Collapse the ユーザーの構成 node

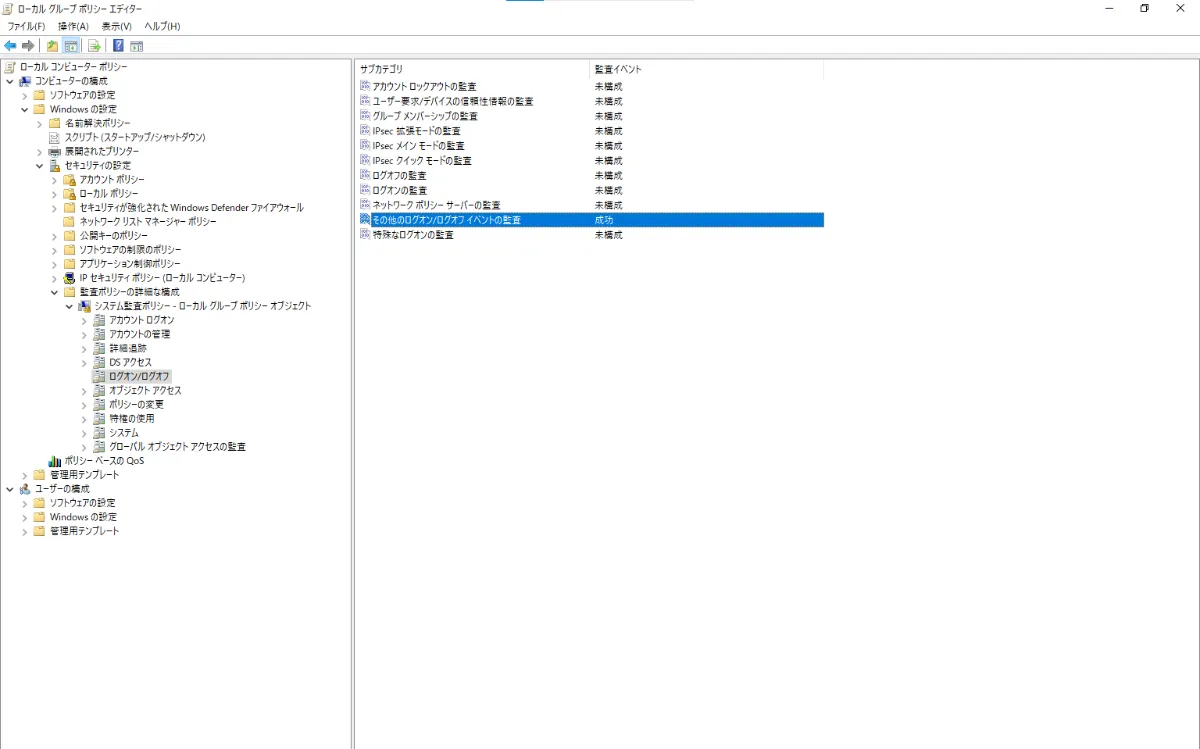pyautogui.click(x=10, y=489)
